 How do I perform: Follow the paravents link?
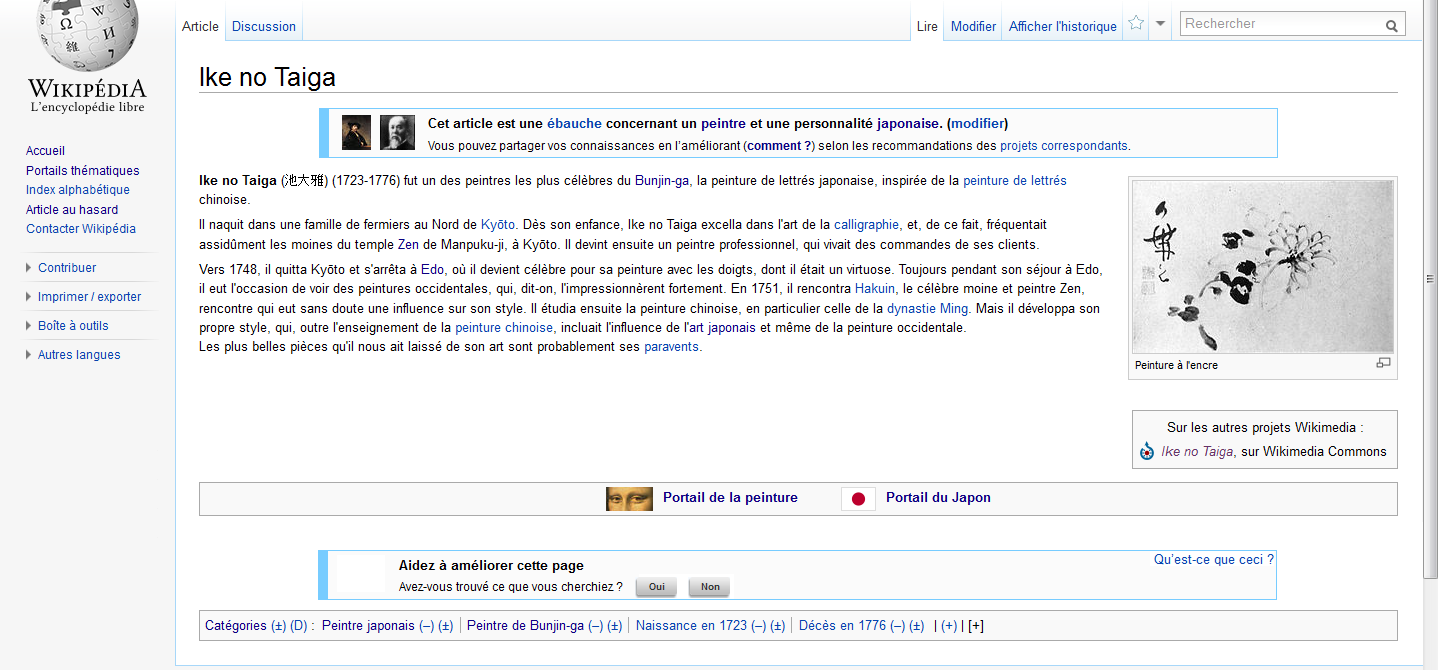pyautogui.click(x=671, y=347)
